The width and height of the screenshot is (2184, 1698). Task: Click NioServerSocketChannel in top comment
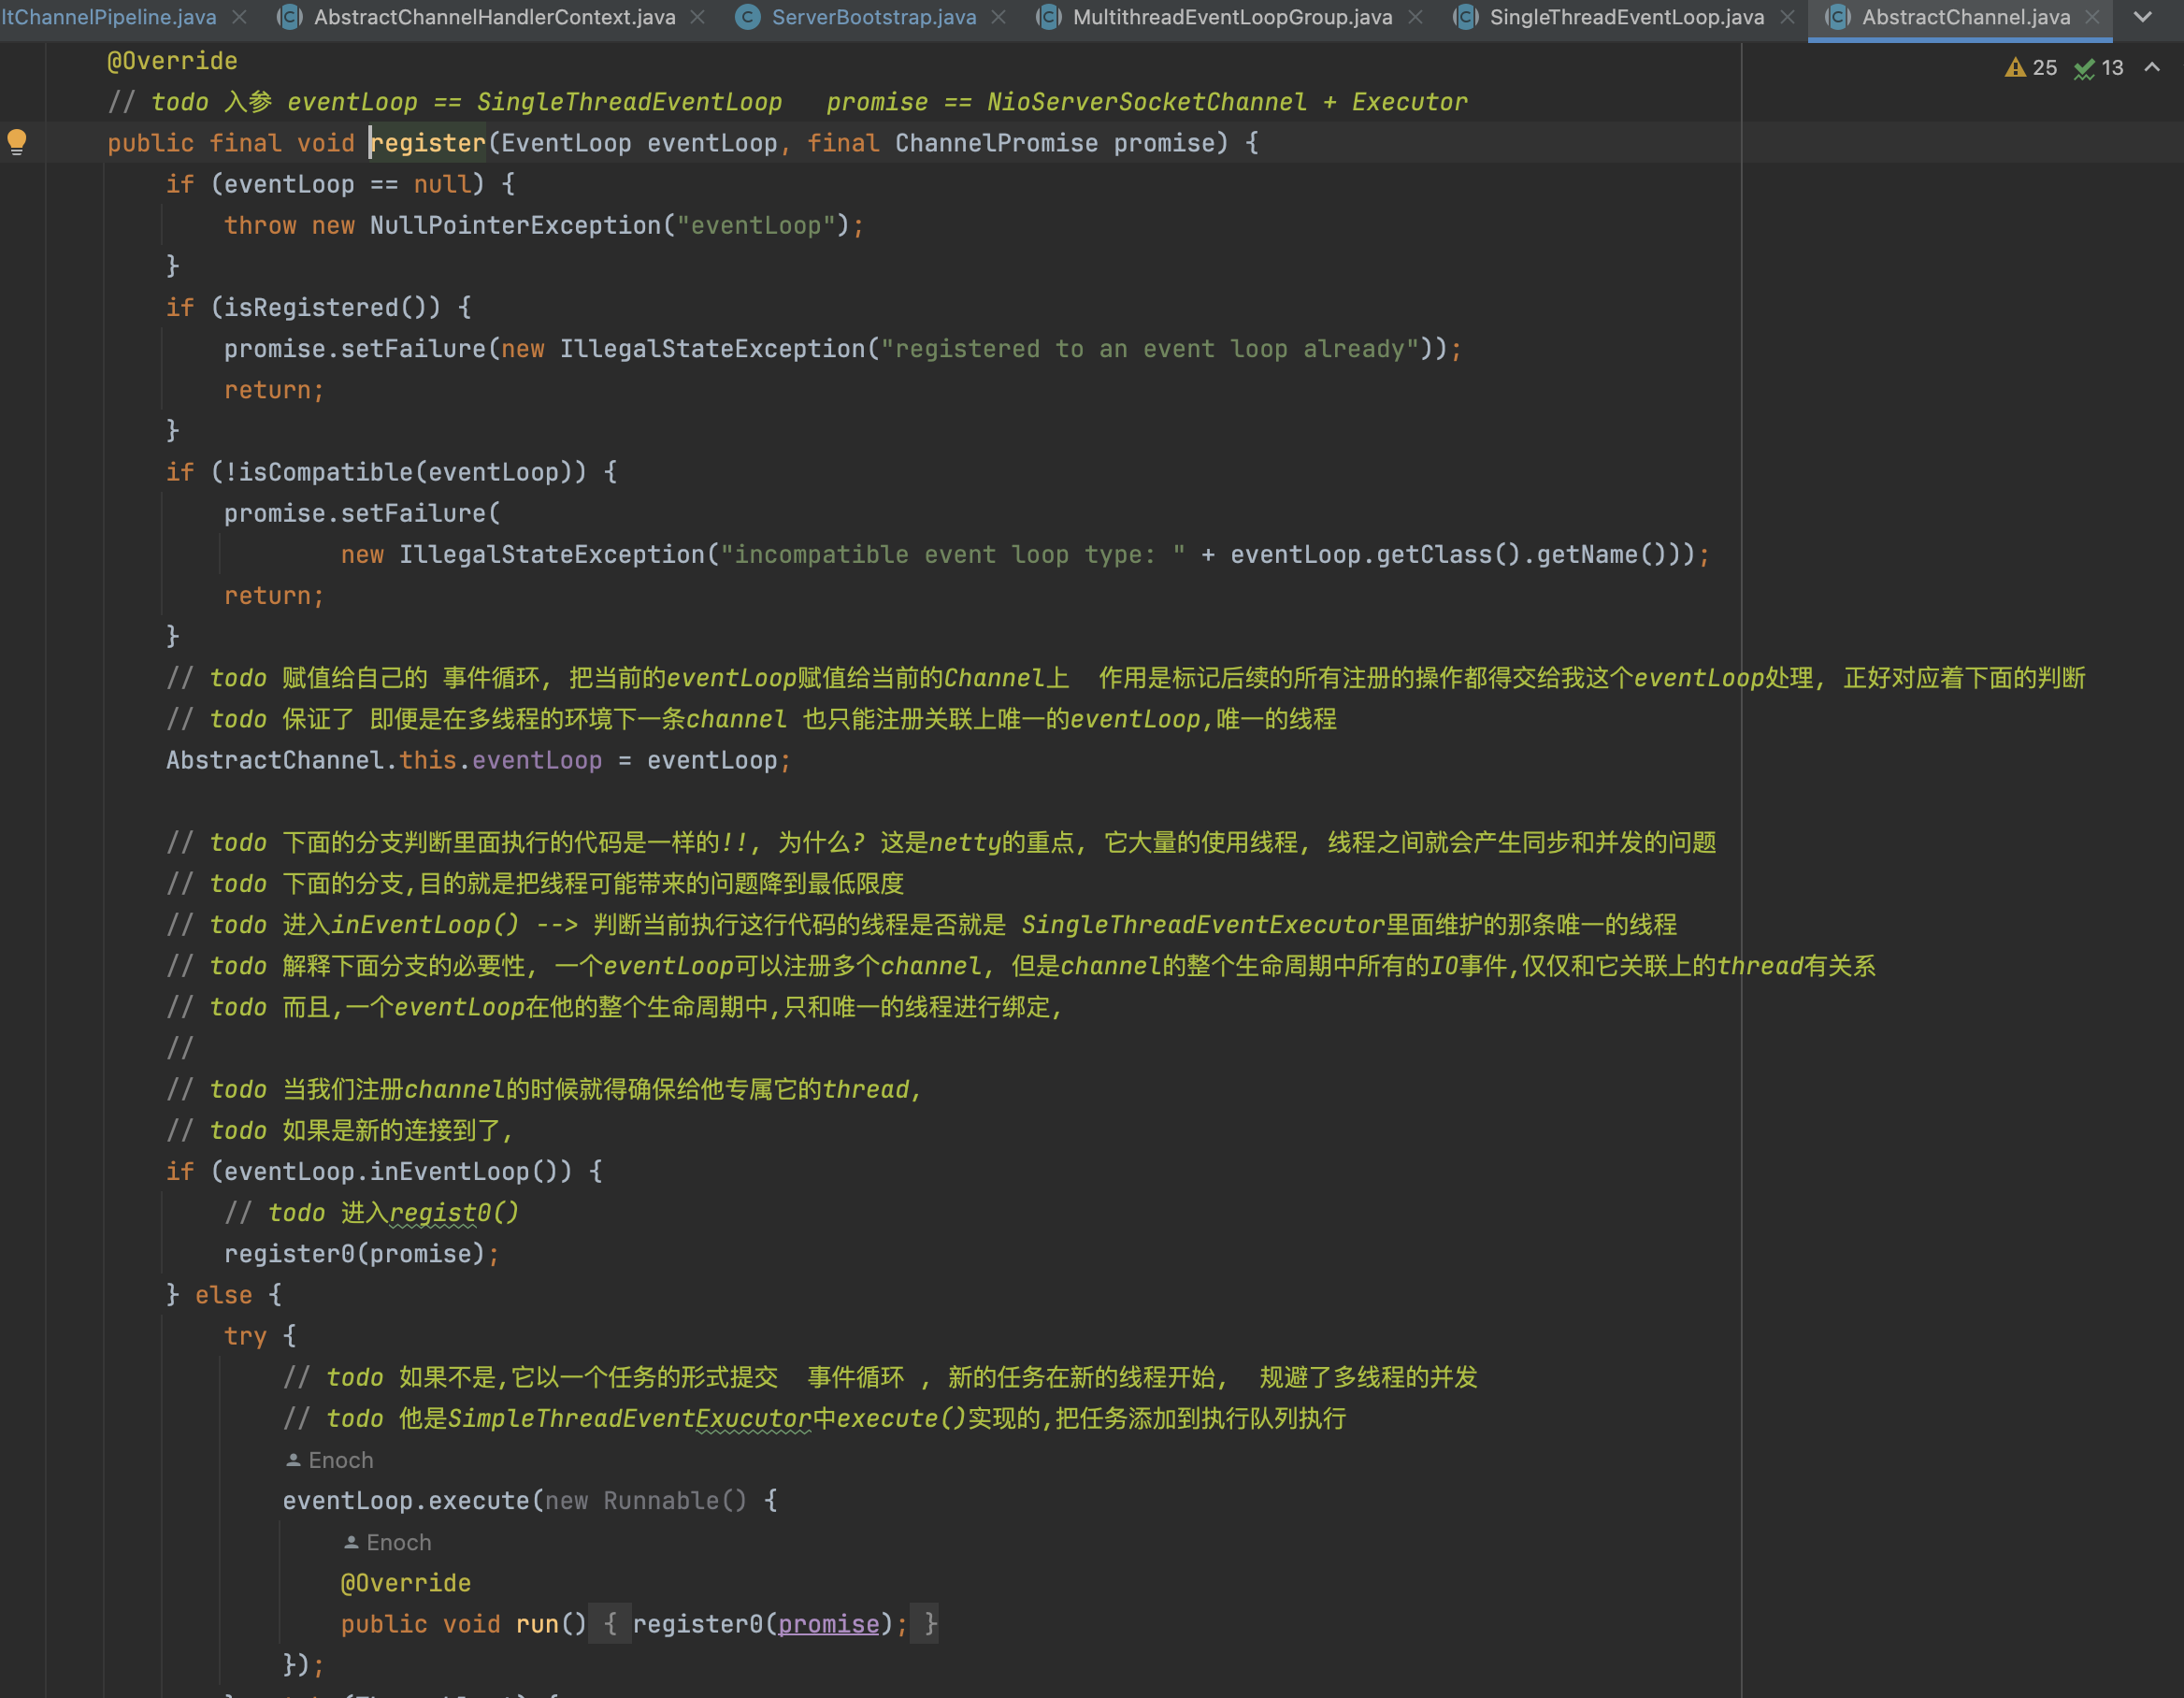(x=1147, y=102)
